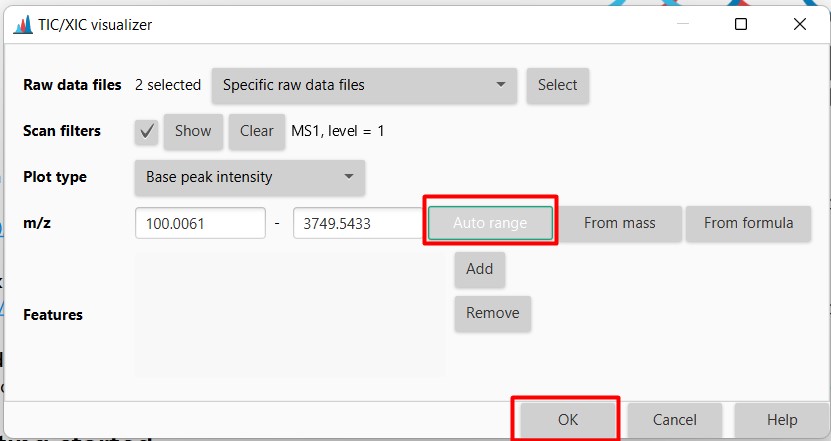The width and height of the screenshot is (831, 441).
Task: Maximize the TIC/XIC visualizer window
Action: coord(741,23)
